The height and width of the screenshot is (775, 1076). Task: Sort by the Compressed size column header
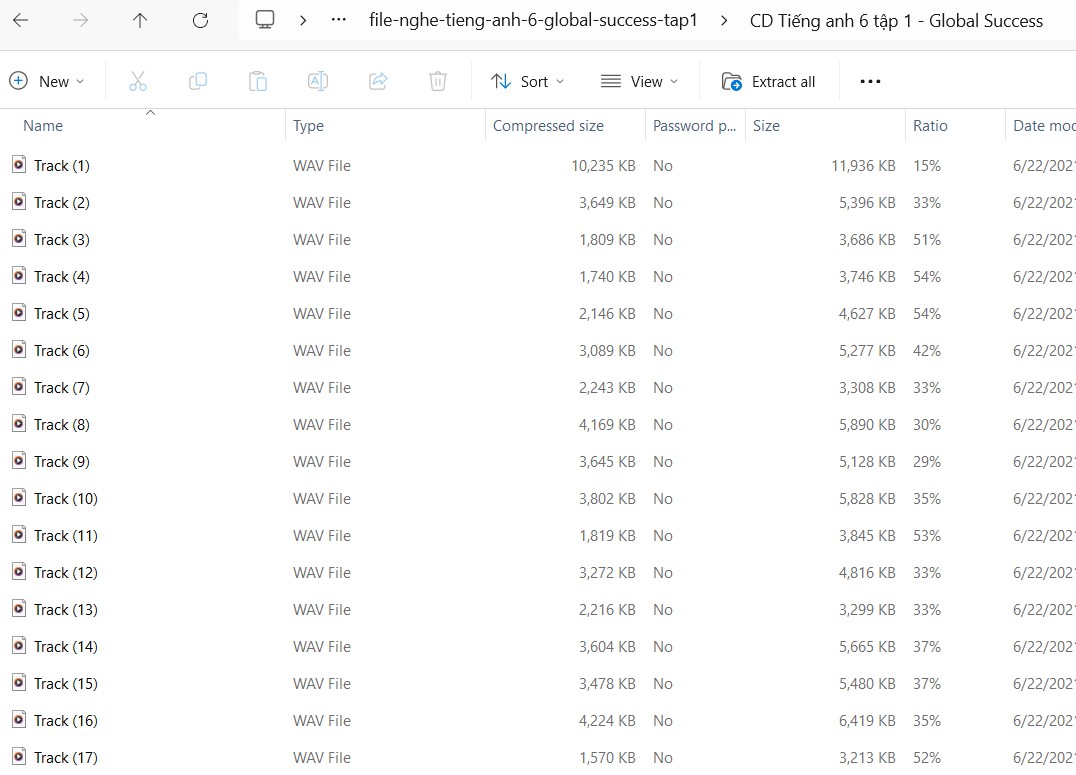click(547, 125)
